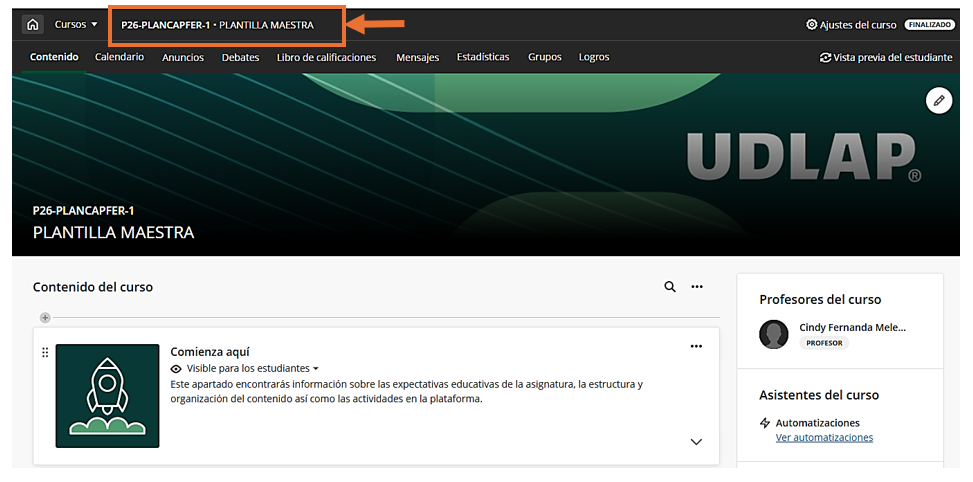This screenshot has width=973, height=482.
Task: Switch to the Calendario tab
Action: [119, 57]
